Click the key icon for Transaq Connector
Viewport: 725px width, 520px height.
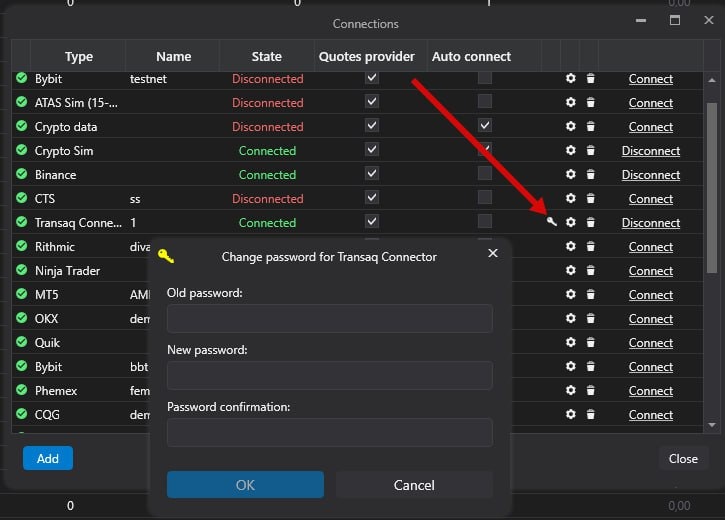tap(552, 222)
